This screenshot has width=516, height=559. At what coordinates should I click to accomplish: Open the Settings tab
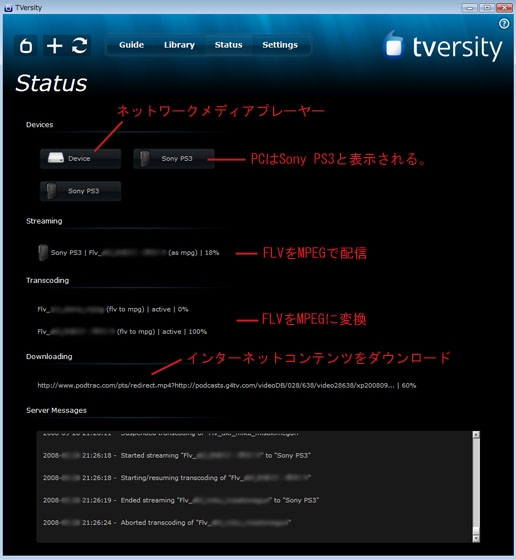[x=280, y=45]
